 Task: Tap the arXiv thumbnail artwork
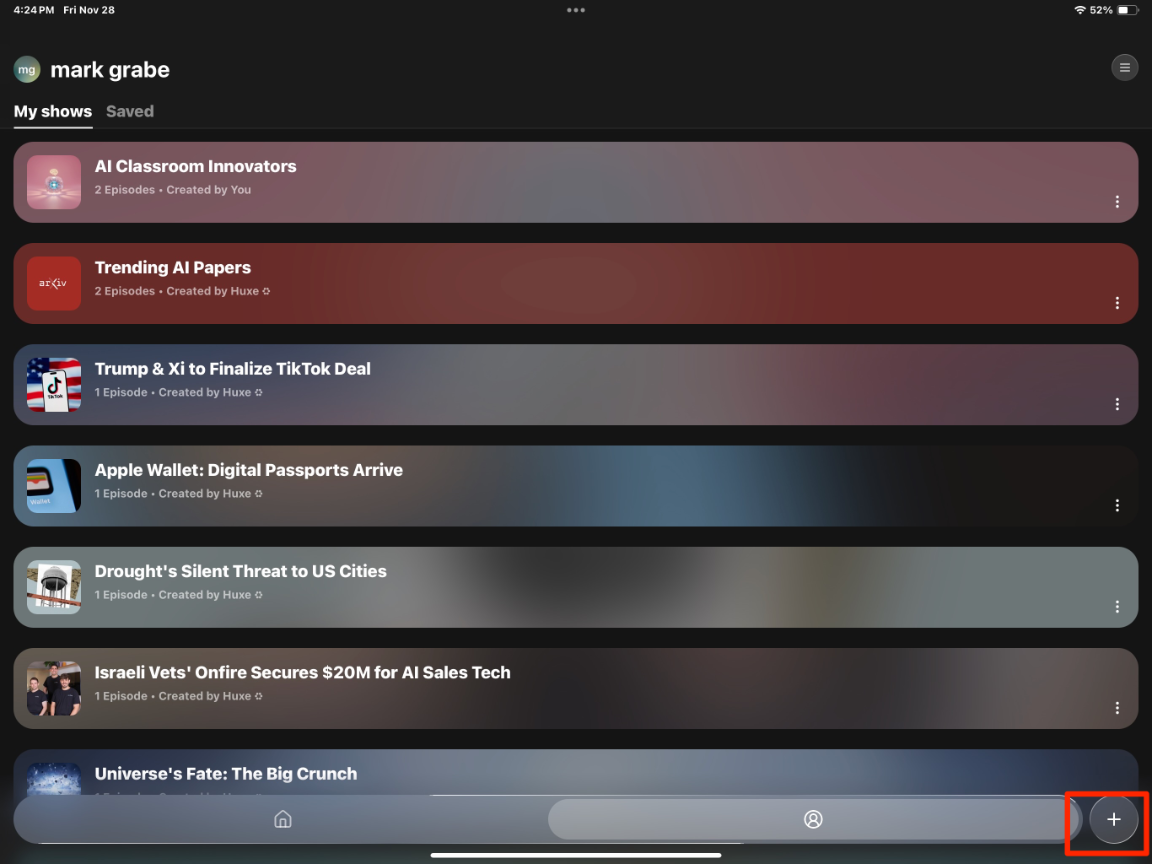(x=54, y=284)
